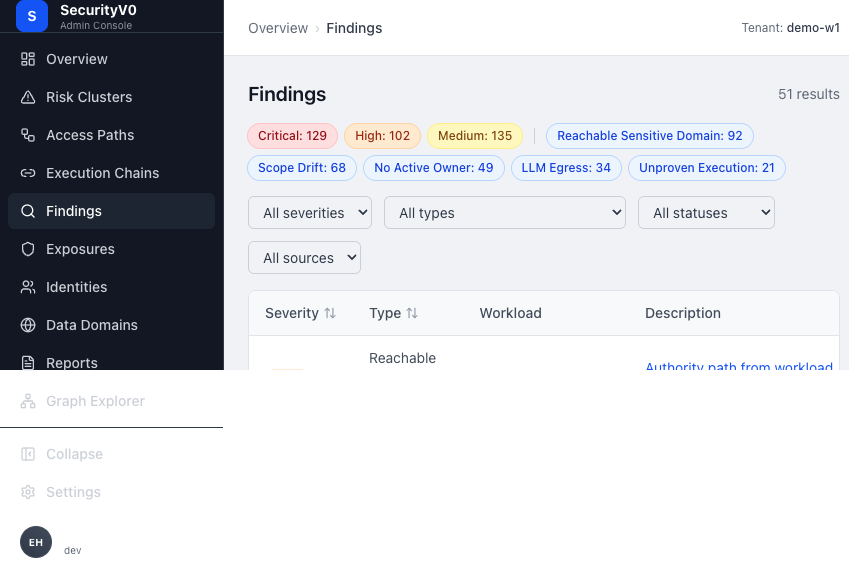The image size is (849, 574).
Task: Open the Authority path from workload link
Action: (739, 366)
